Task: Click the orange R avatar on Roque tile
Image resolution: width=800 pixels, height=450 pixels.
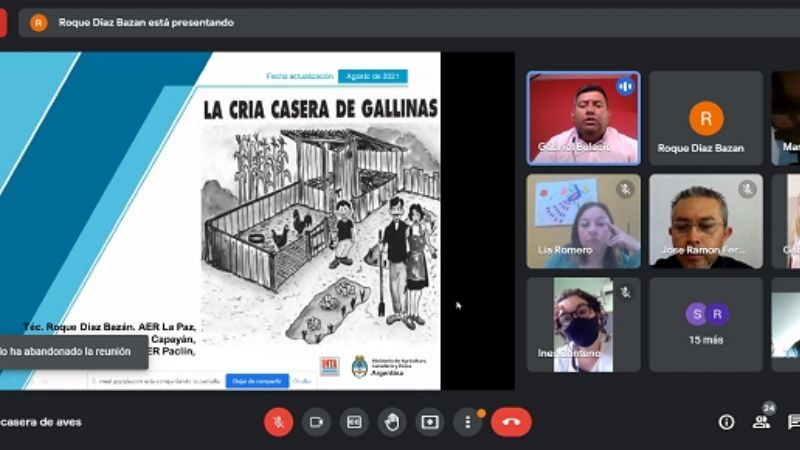Action: [706, 118]
